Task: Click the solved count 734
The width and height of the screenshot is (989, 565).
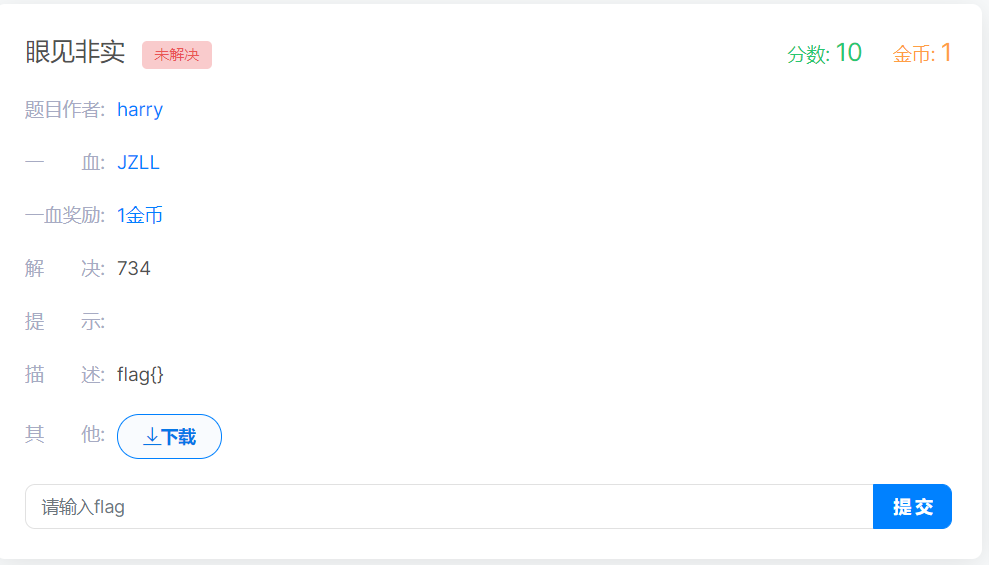Action: tap(134, 269)
